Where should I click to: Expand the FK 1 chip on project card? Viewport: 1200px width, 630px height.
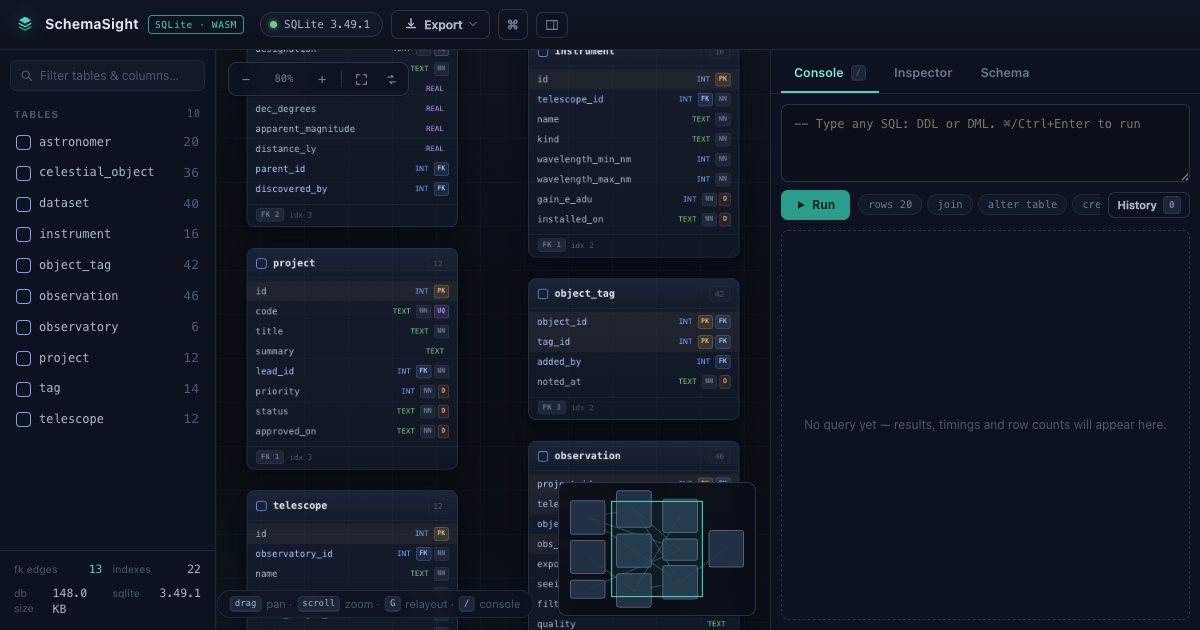tap(270, 457)
